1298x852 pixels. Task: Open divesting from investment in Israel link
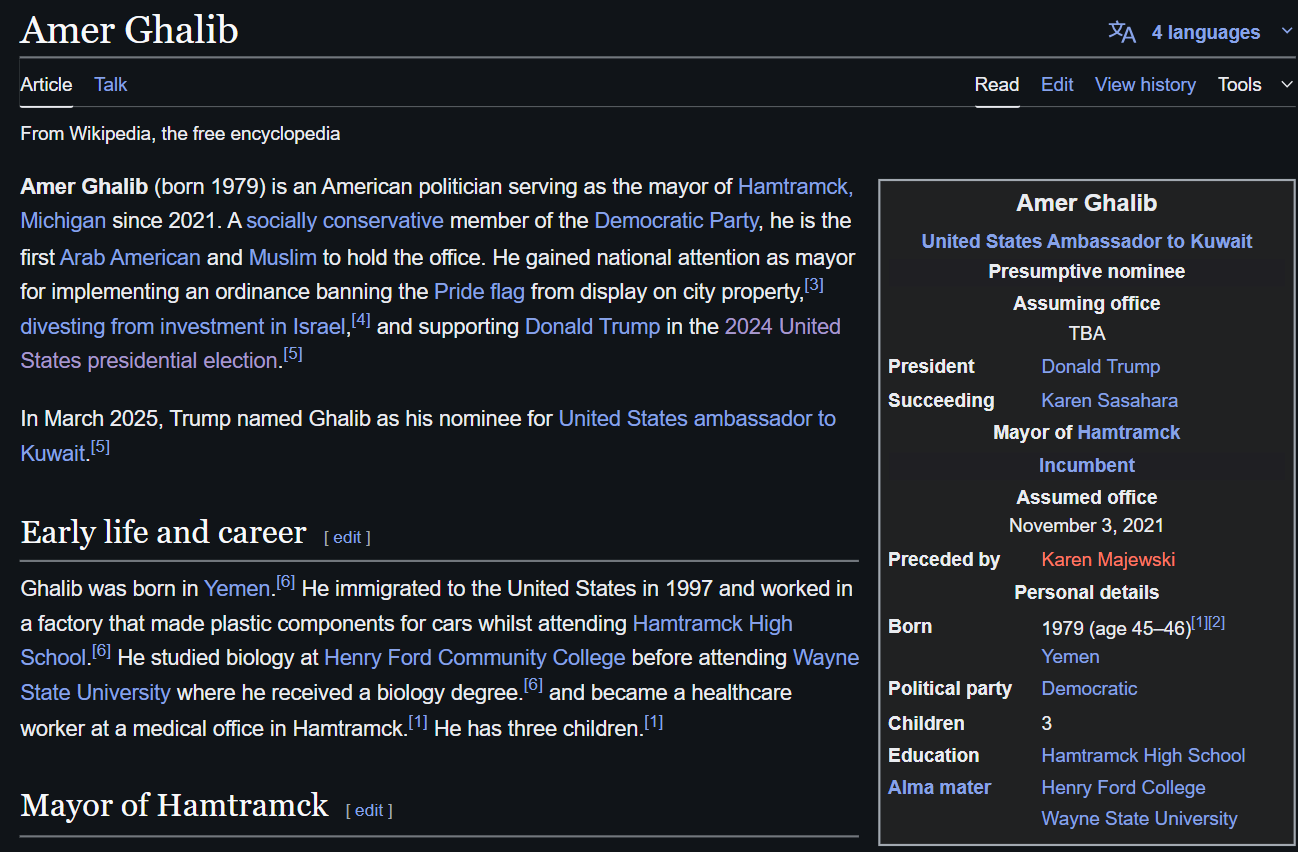(x=183, y=326)
